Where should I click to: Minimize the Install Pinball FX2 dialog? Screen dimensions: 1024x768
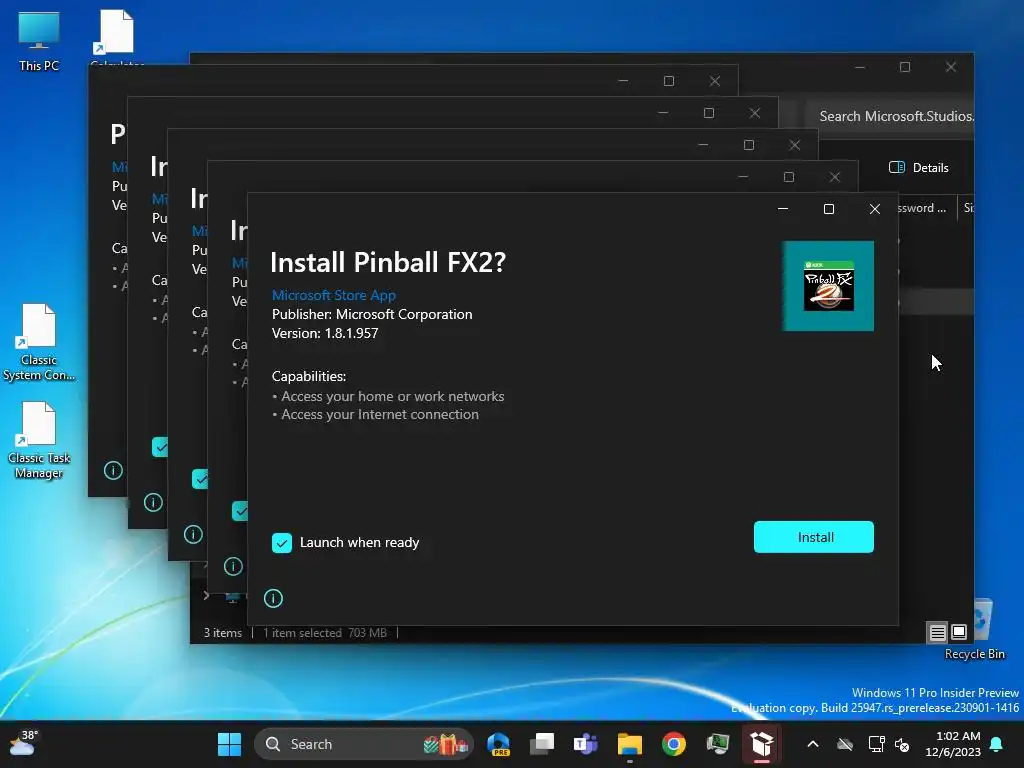(x=783, y=209)
